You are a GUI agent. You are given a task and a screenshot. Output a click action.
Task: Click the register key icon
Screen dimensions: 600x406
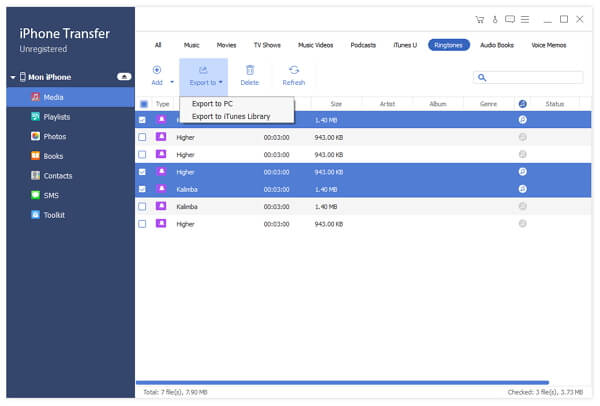click(495, 20)
